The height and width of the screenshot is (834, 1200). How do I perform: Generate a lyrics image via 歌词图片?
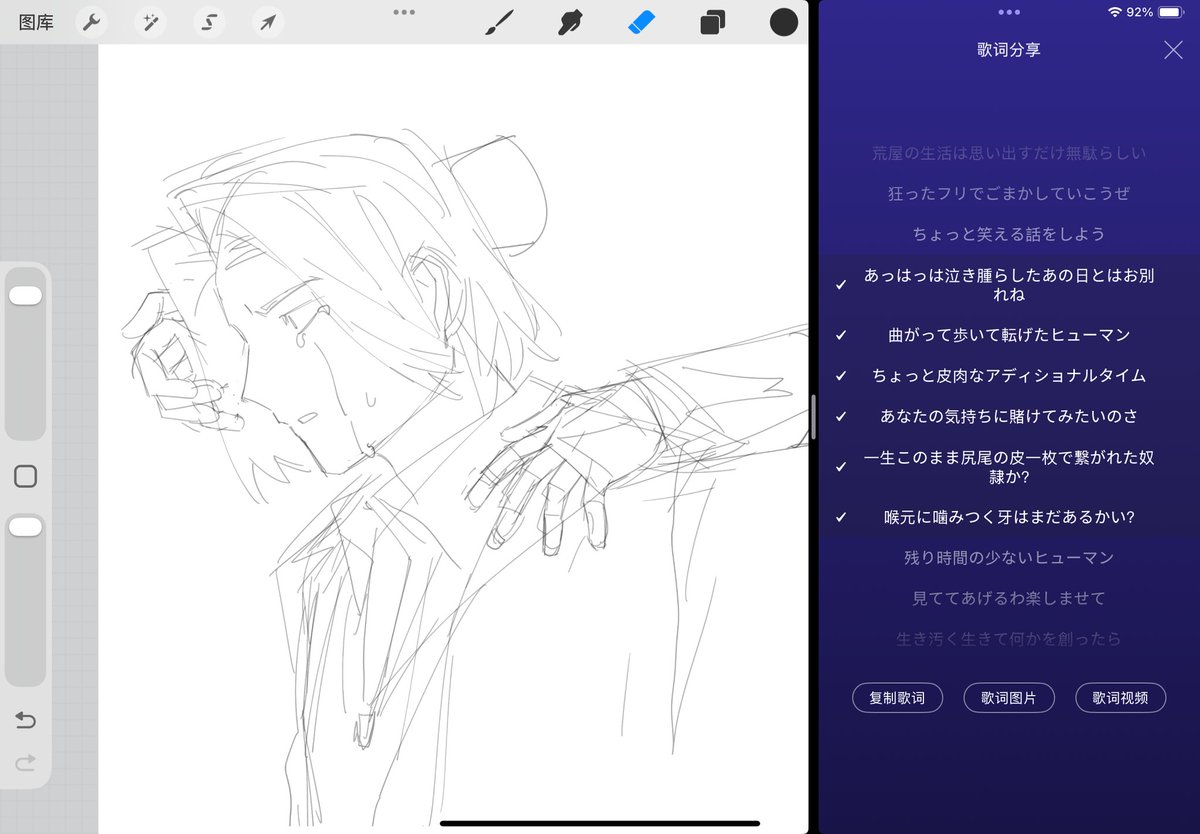click(x=1009, y=697)
